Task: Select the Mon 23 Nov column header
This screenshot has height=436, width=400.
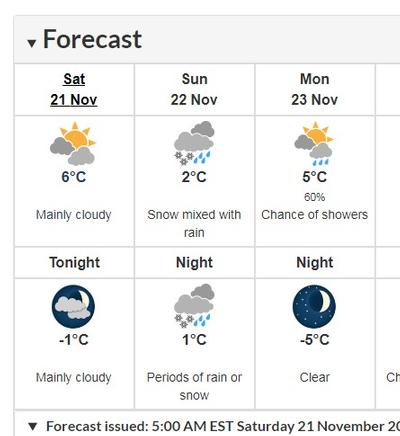Action: 314,89
